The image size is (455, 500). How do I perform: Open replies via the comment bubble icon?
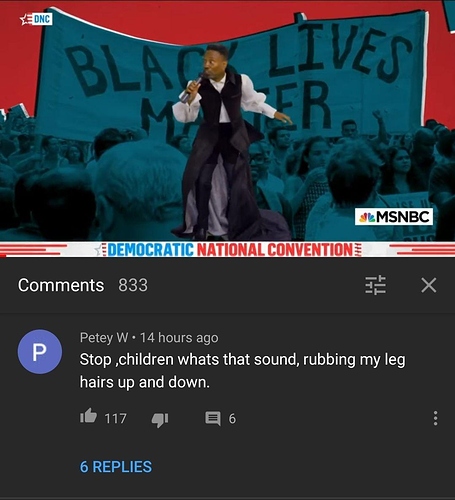[x=213, y=419]
